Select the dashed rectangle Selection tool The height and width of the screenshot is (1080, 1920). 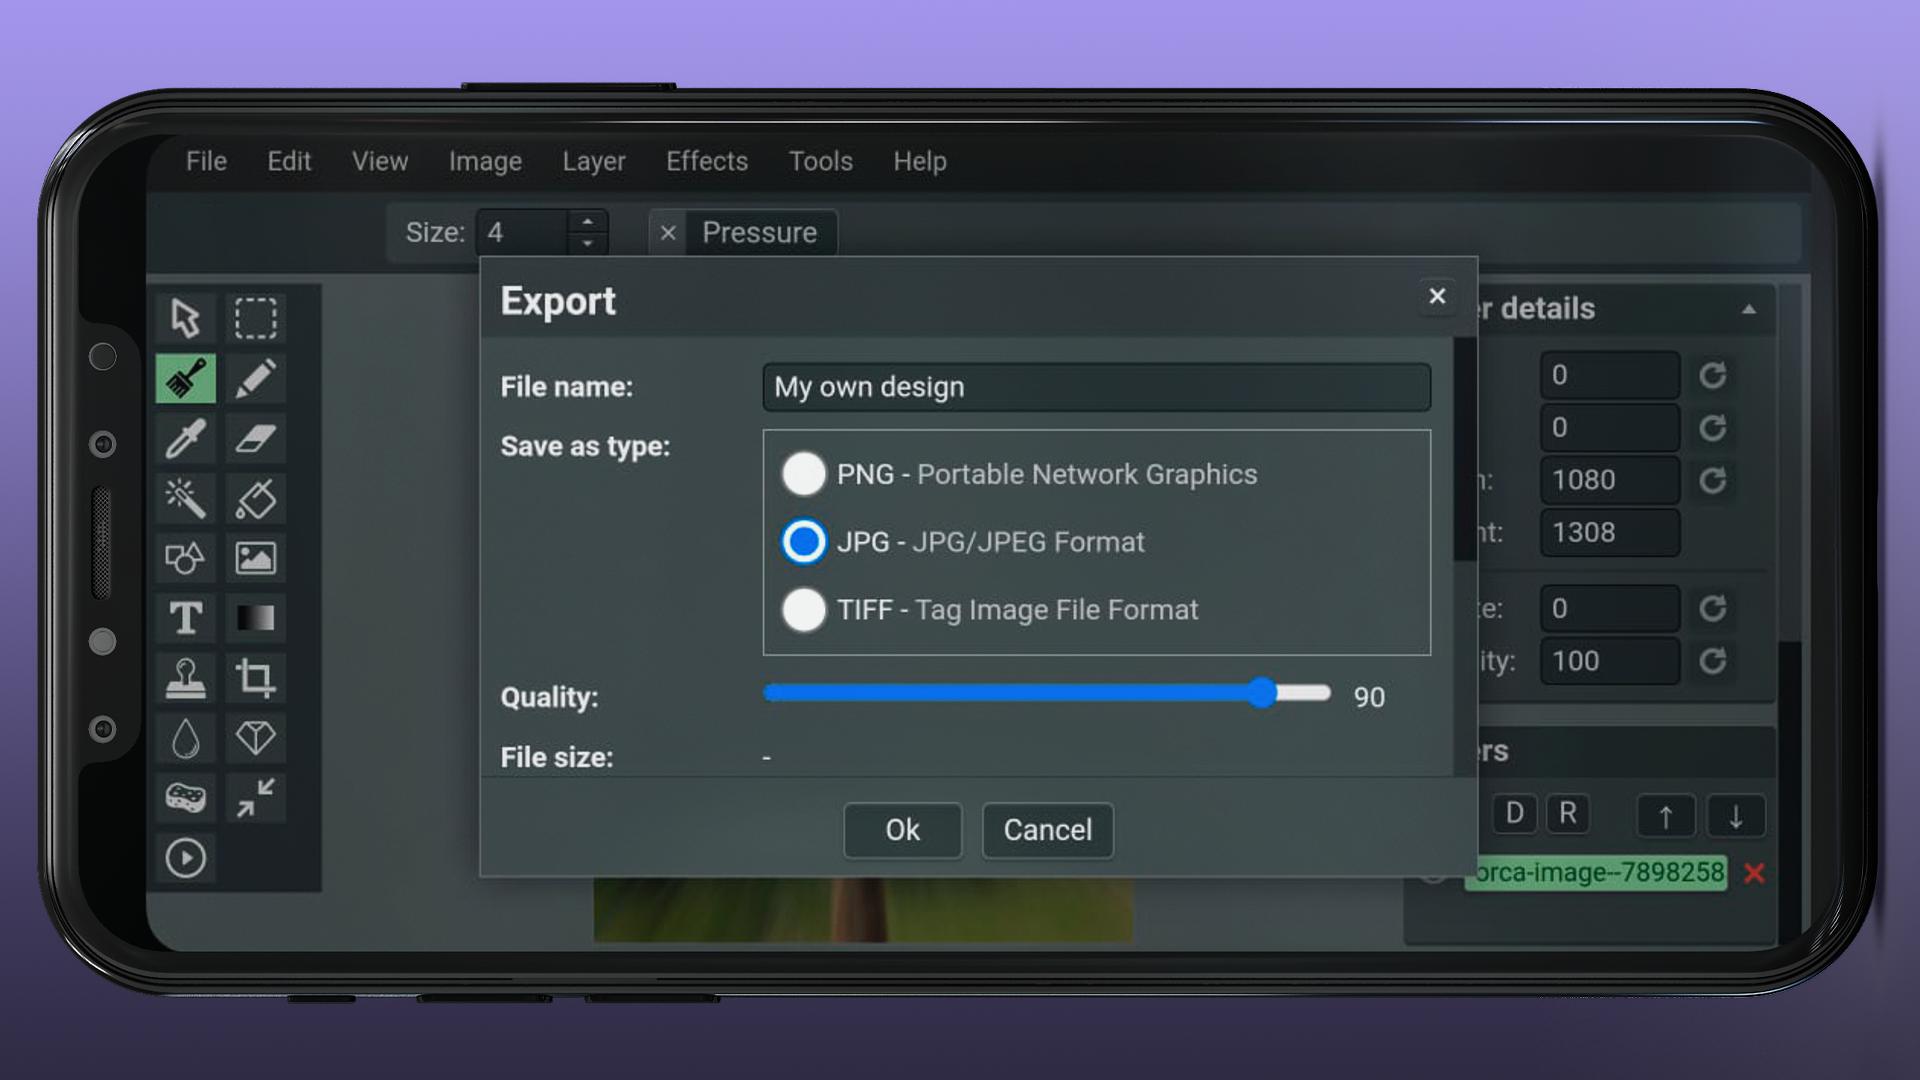coord(256,318)
